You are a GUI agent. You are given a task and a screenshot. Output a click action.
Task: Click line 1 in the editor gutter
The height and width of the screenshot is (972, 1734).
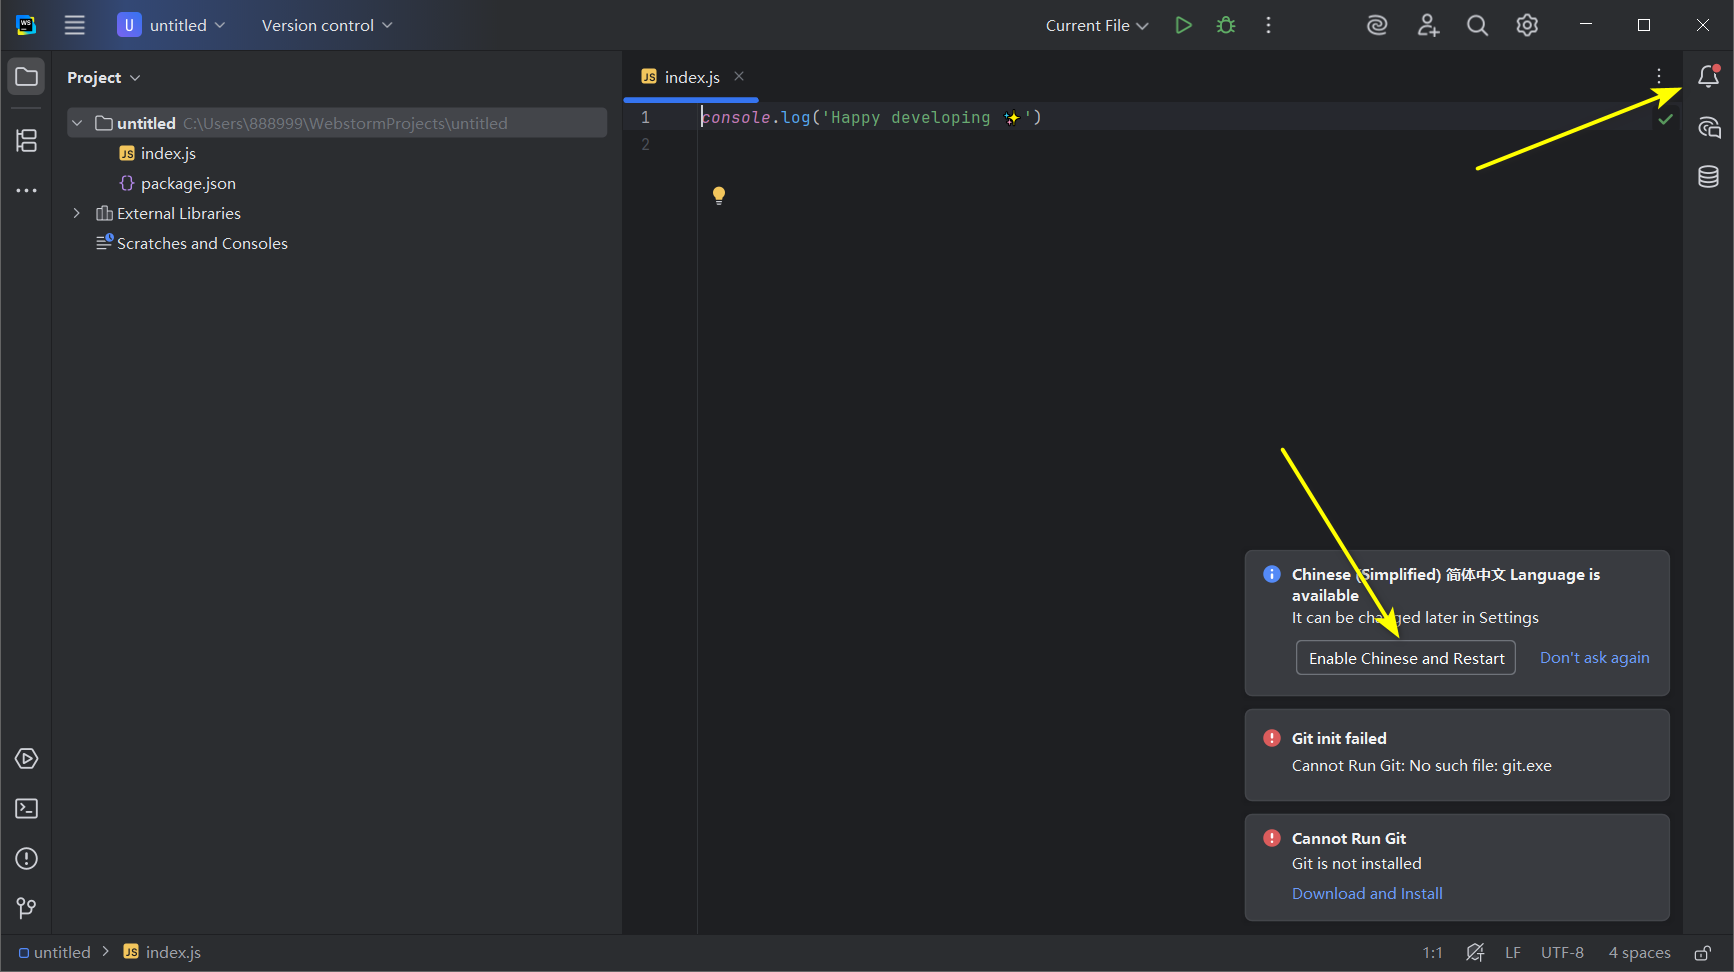click(645, 117)
